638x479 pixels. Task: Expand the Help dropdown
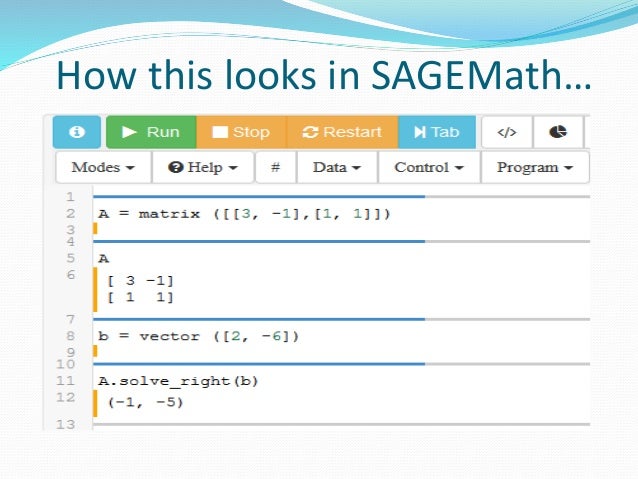click(203, 167)
